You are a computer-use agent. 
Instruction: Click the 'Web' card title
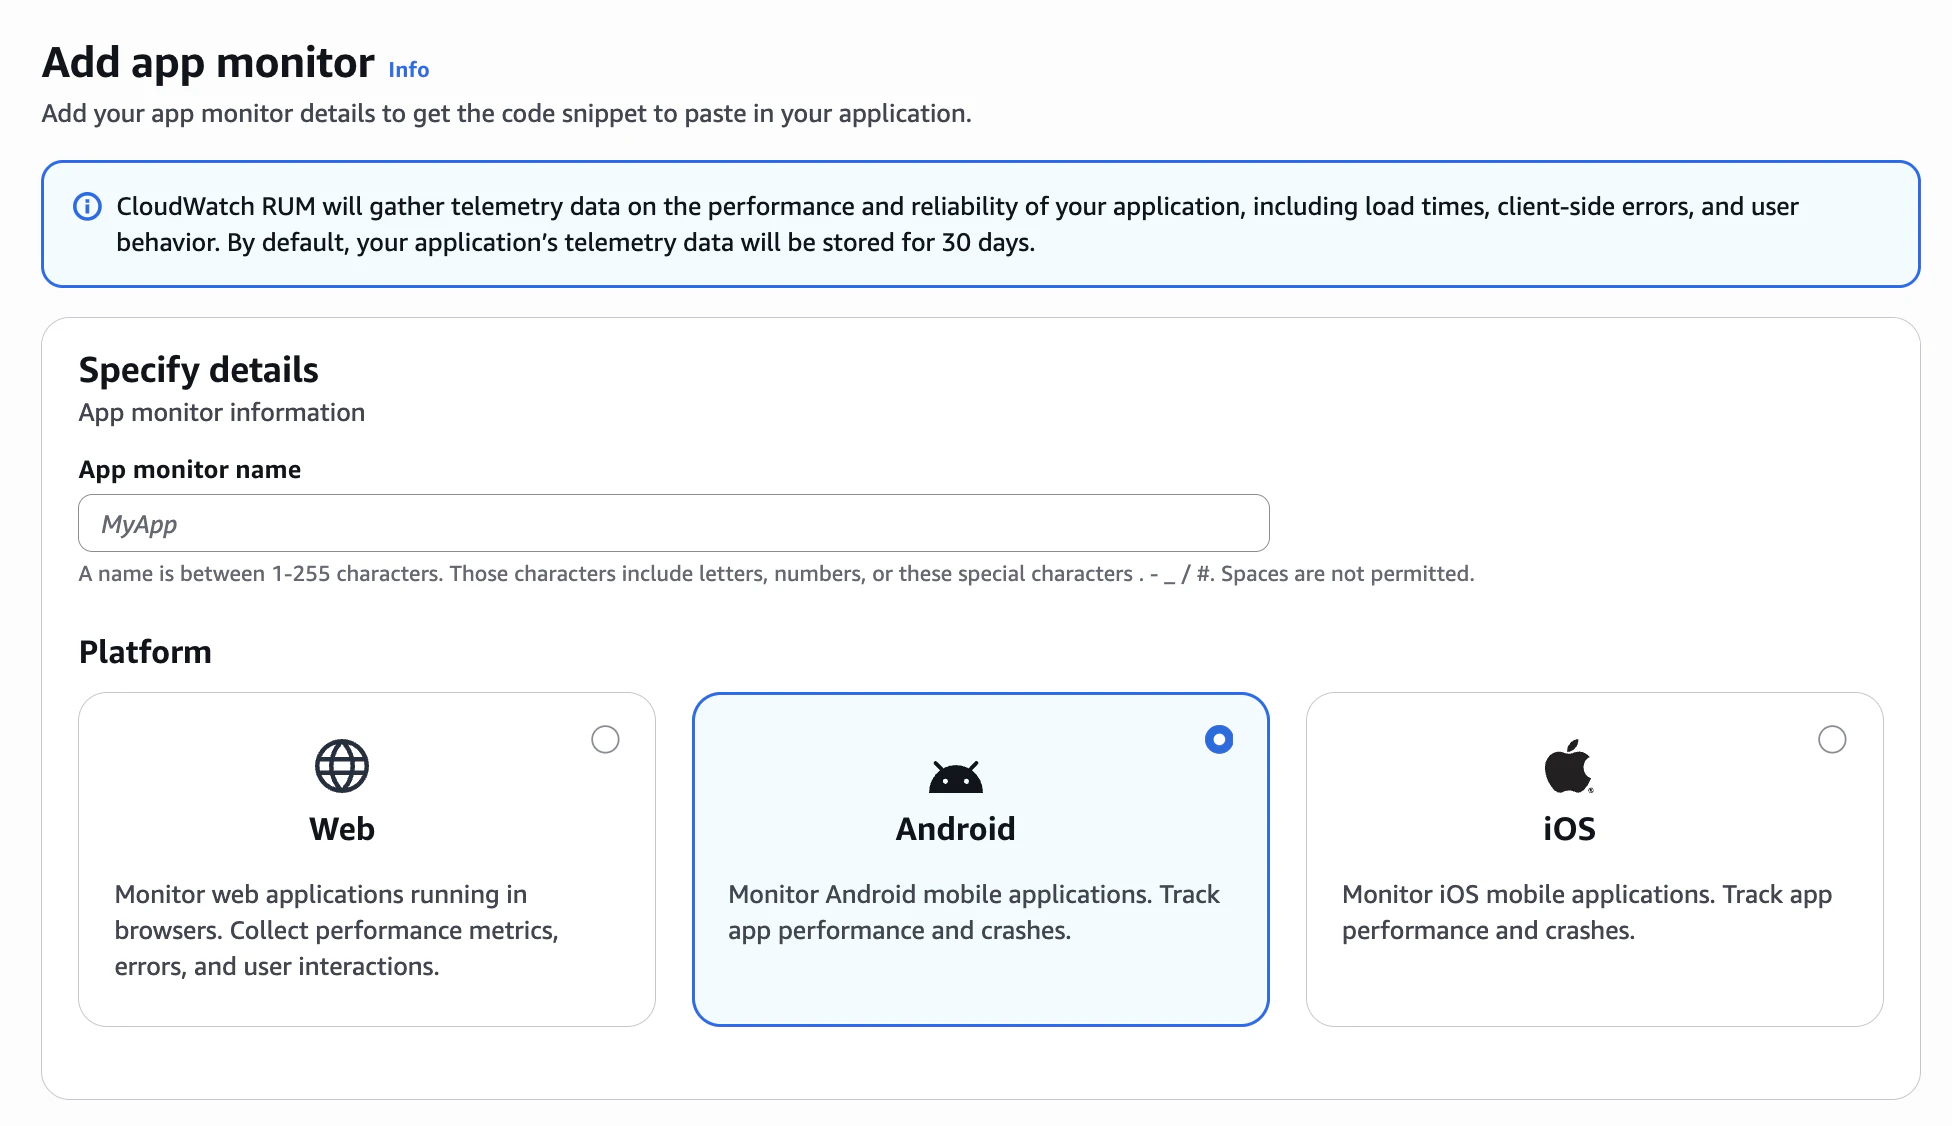(342, 829)
